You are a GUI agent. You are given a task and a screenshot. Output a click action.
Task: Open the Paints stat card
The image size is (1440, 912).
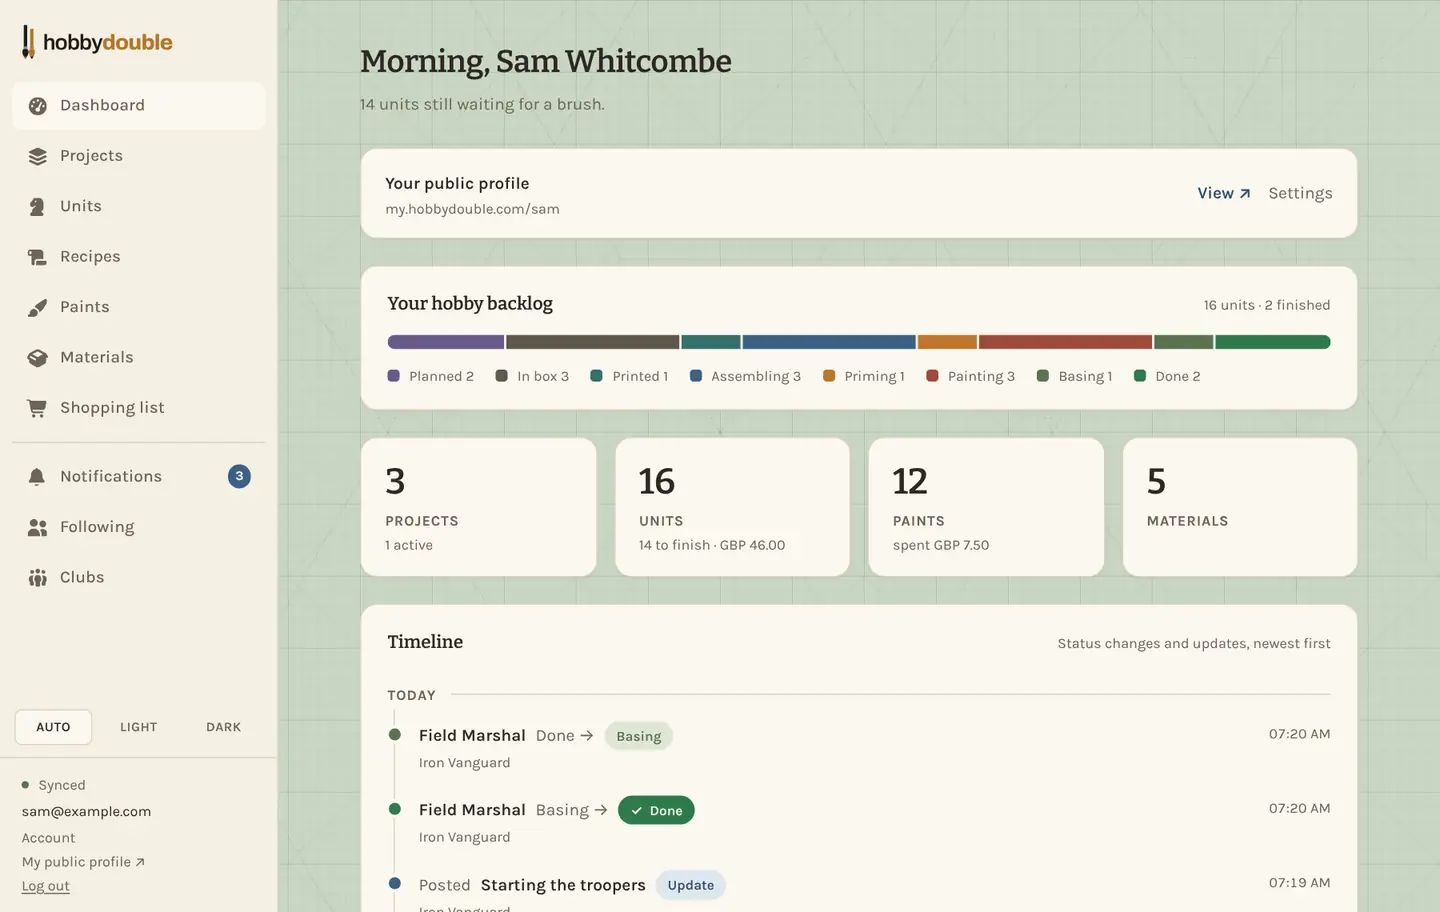click(x=986, y=507)
